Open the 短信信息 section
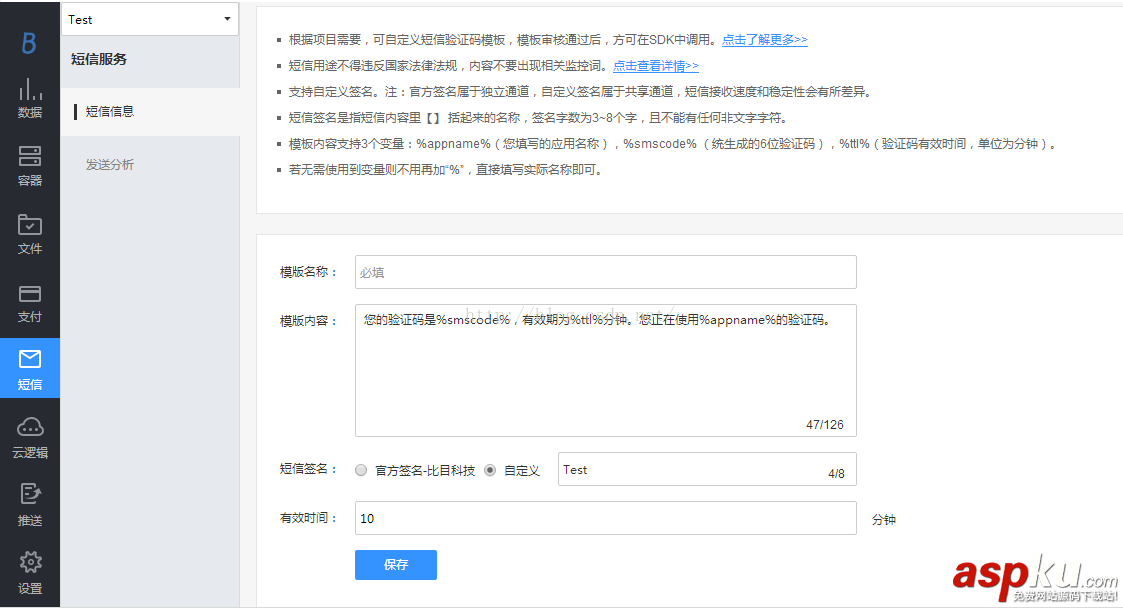This screenshot has height=608, width=1123. 113,110
